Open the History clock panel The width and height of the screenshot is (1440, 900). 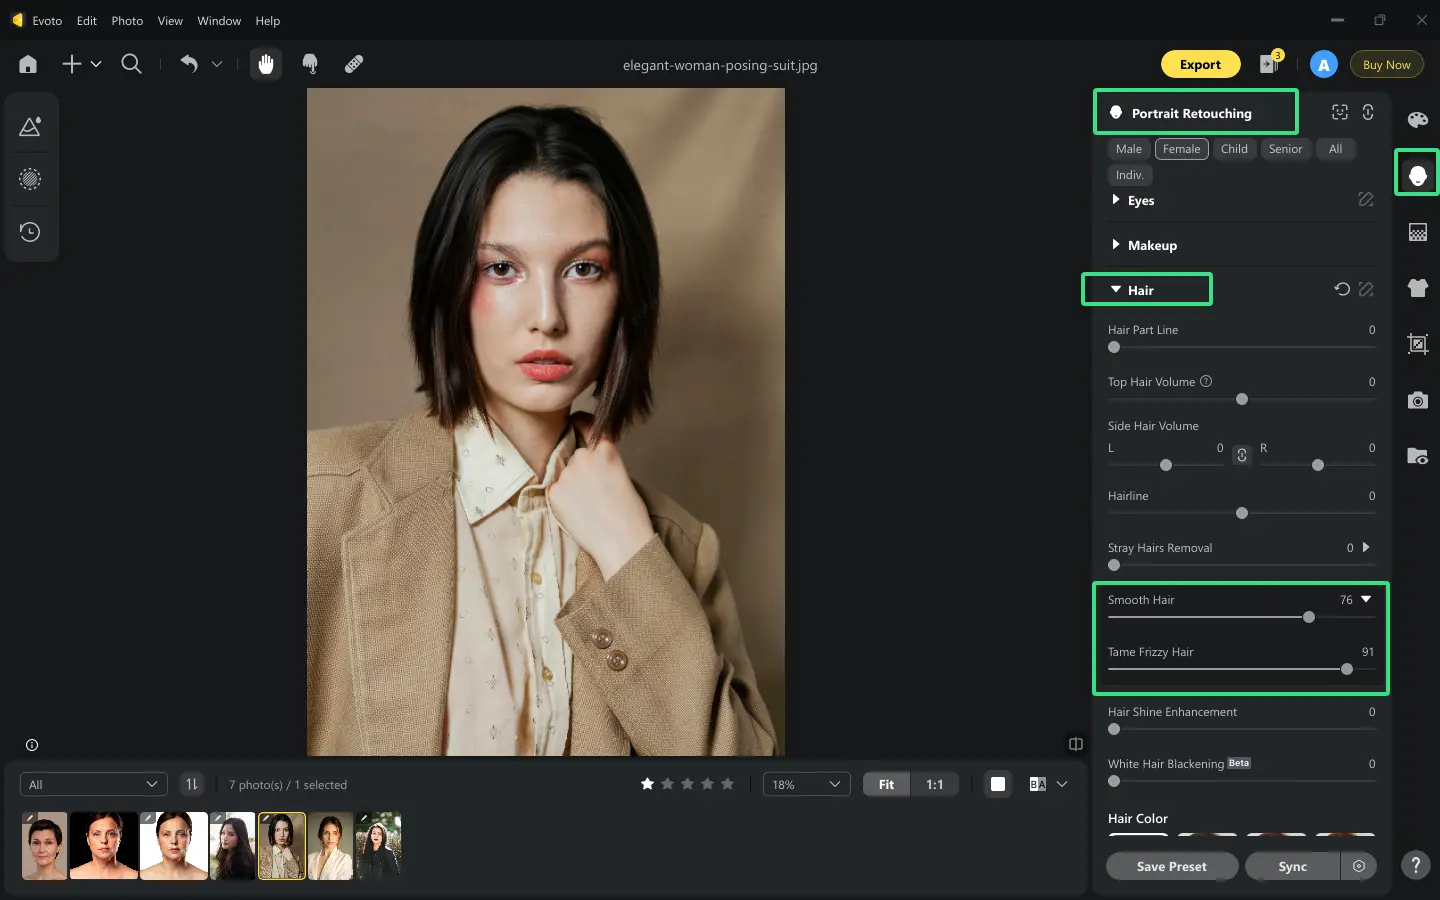[30, 232]
